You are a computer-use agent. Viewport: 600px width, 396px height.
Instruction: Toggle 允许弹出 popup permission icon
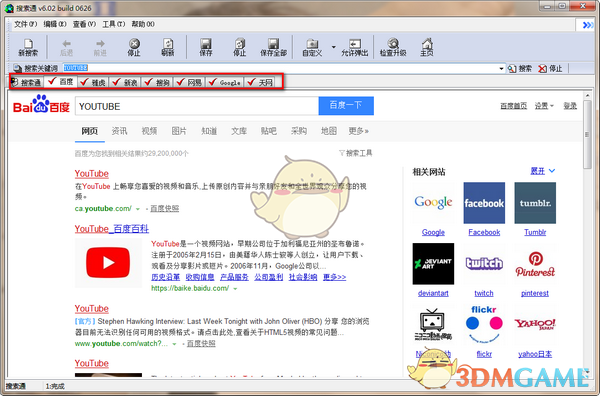pos(355,47)
